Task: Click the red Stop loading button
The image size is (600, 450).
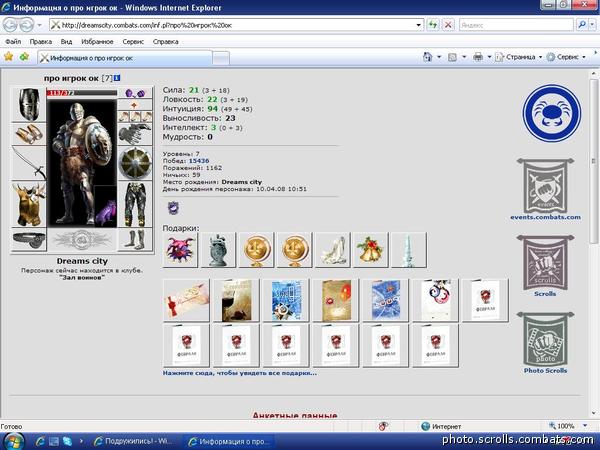Action: pyautogui.click(x=448, y=25)
